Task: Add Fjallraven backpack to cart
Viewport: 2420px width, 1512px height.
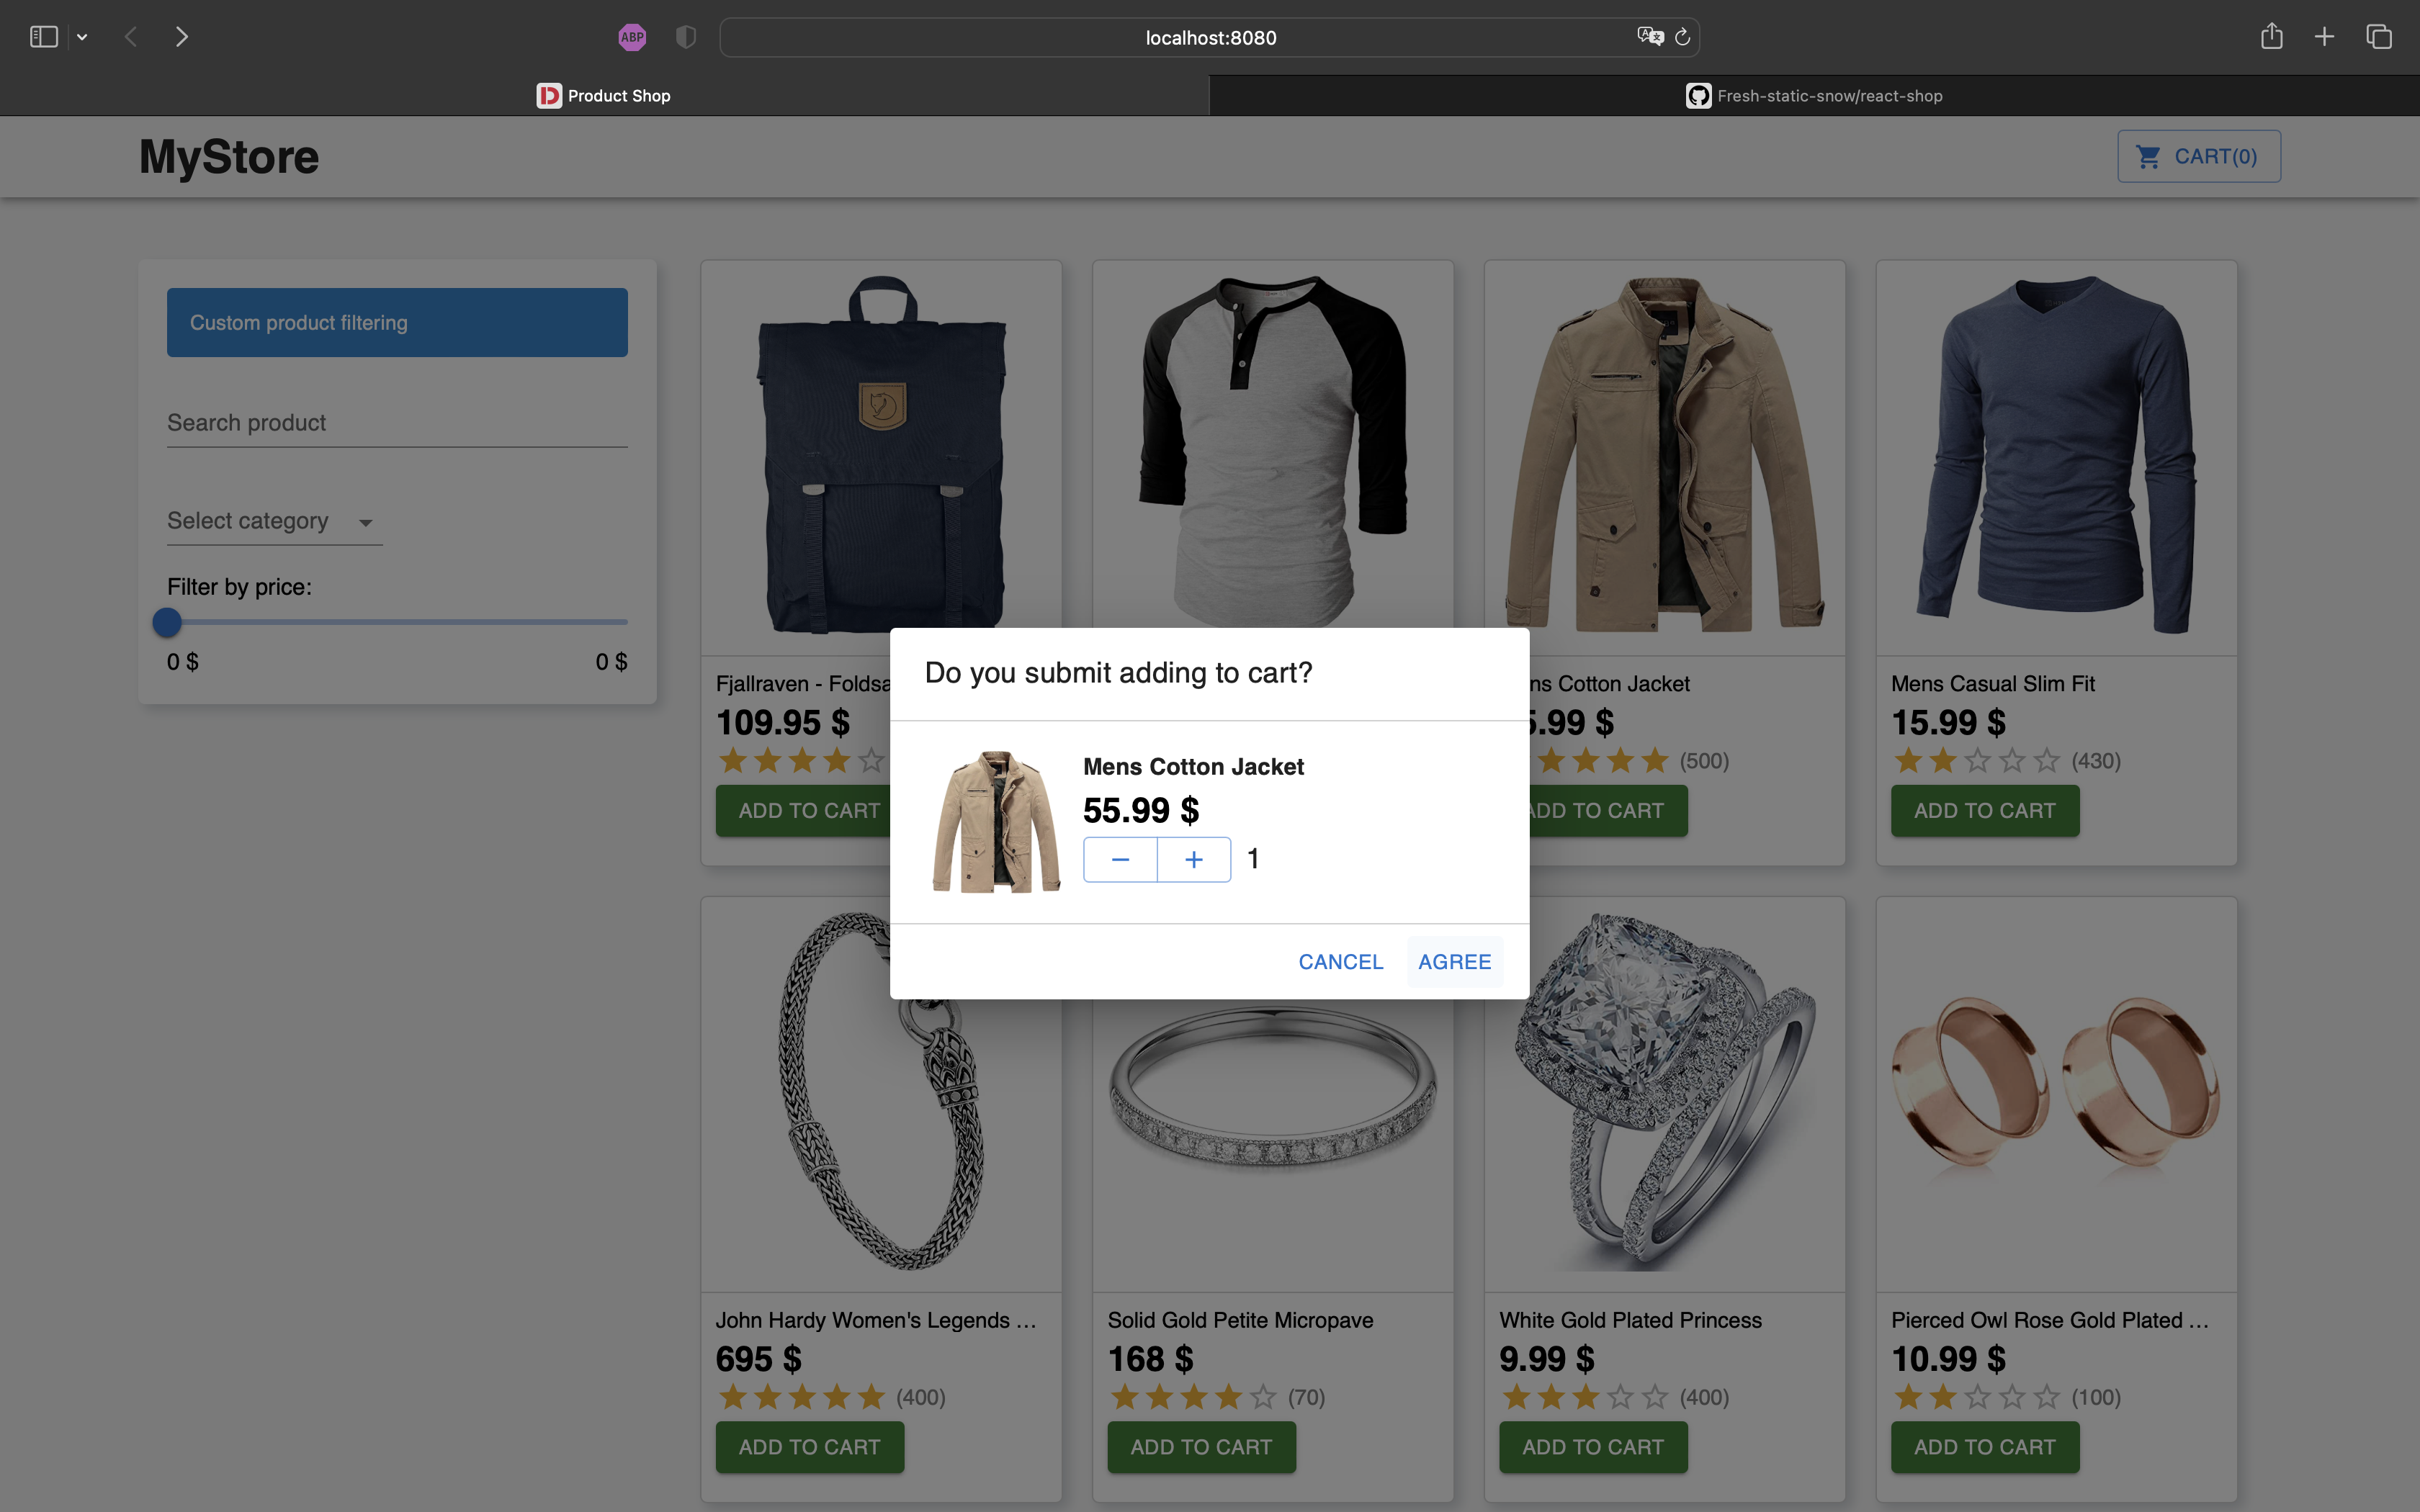Action: click(x=803, y=810)
